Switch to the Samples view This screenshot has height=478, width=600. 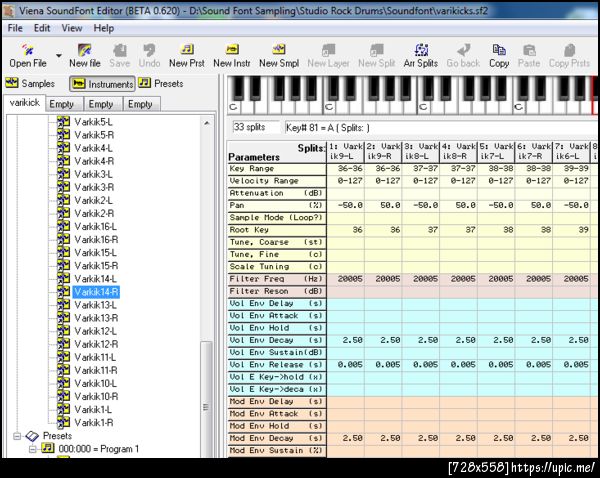tap(30, 83)
